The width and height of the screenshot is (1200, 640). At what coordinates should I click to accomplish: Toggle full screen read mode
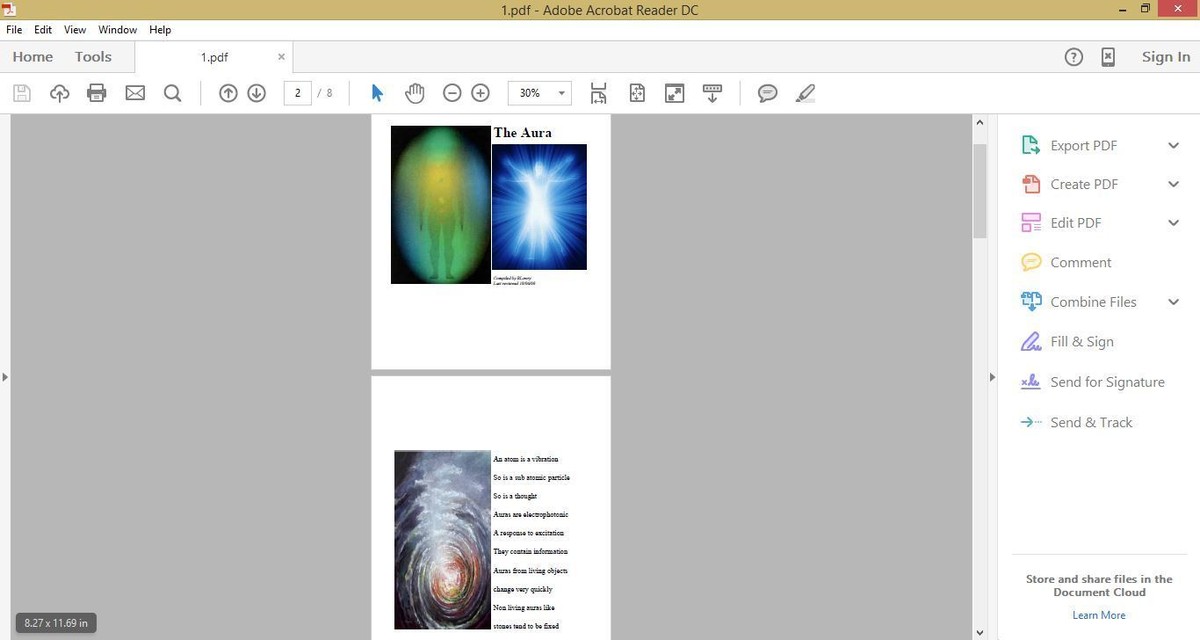click(675, 93)
